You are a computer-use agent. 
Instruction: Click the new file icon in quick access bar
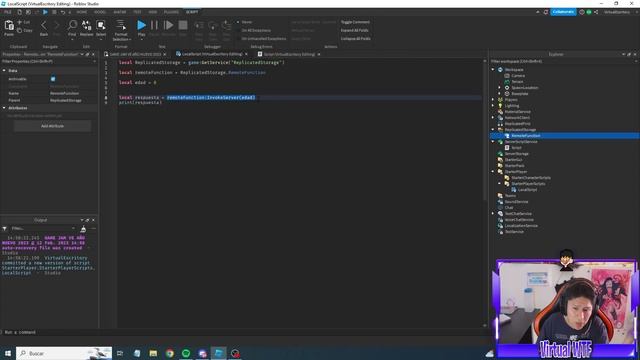coord(19,12)
